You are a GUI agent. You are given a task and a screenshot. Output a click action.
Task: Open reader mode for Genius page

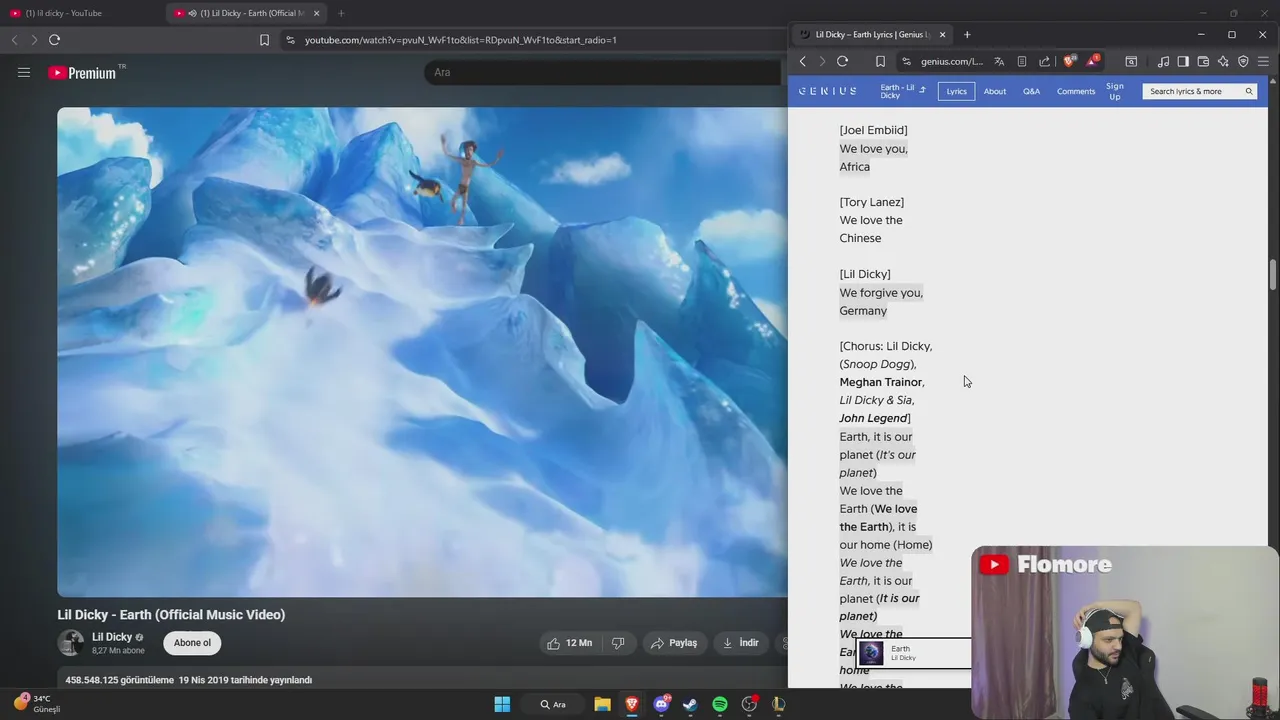click(1021, 61)
